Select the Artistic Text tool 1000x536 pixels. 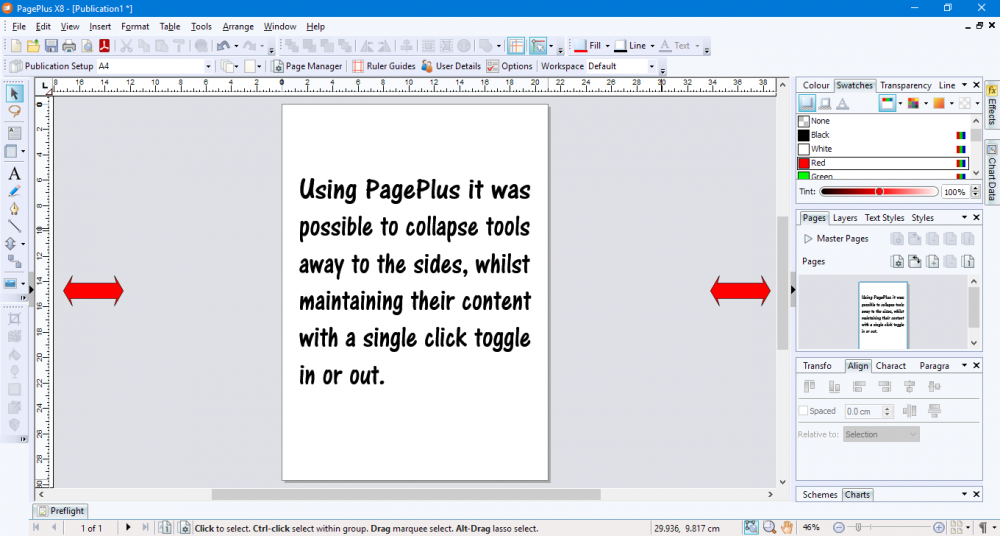(14, 173)
